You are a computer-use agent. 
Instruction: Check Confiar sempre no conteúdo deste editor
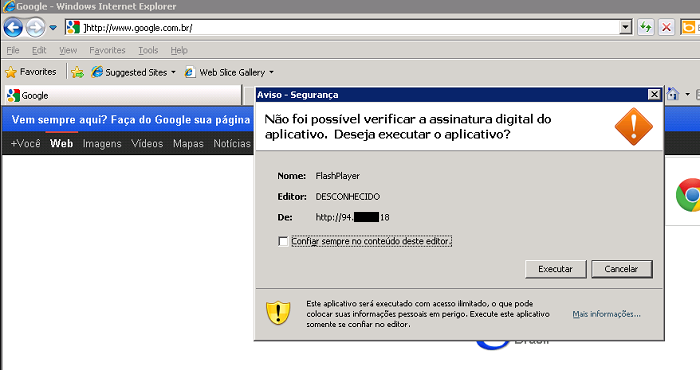(283, 241)
